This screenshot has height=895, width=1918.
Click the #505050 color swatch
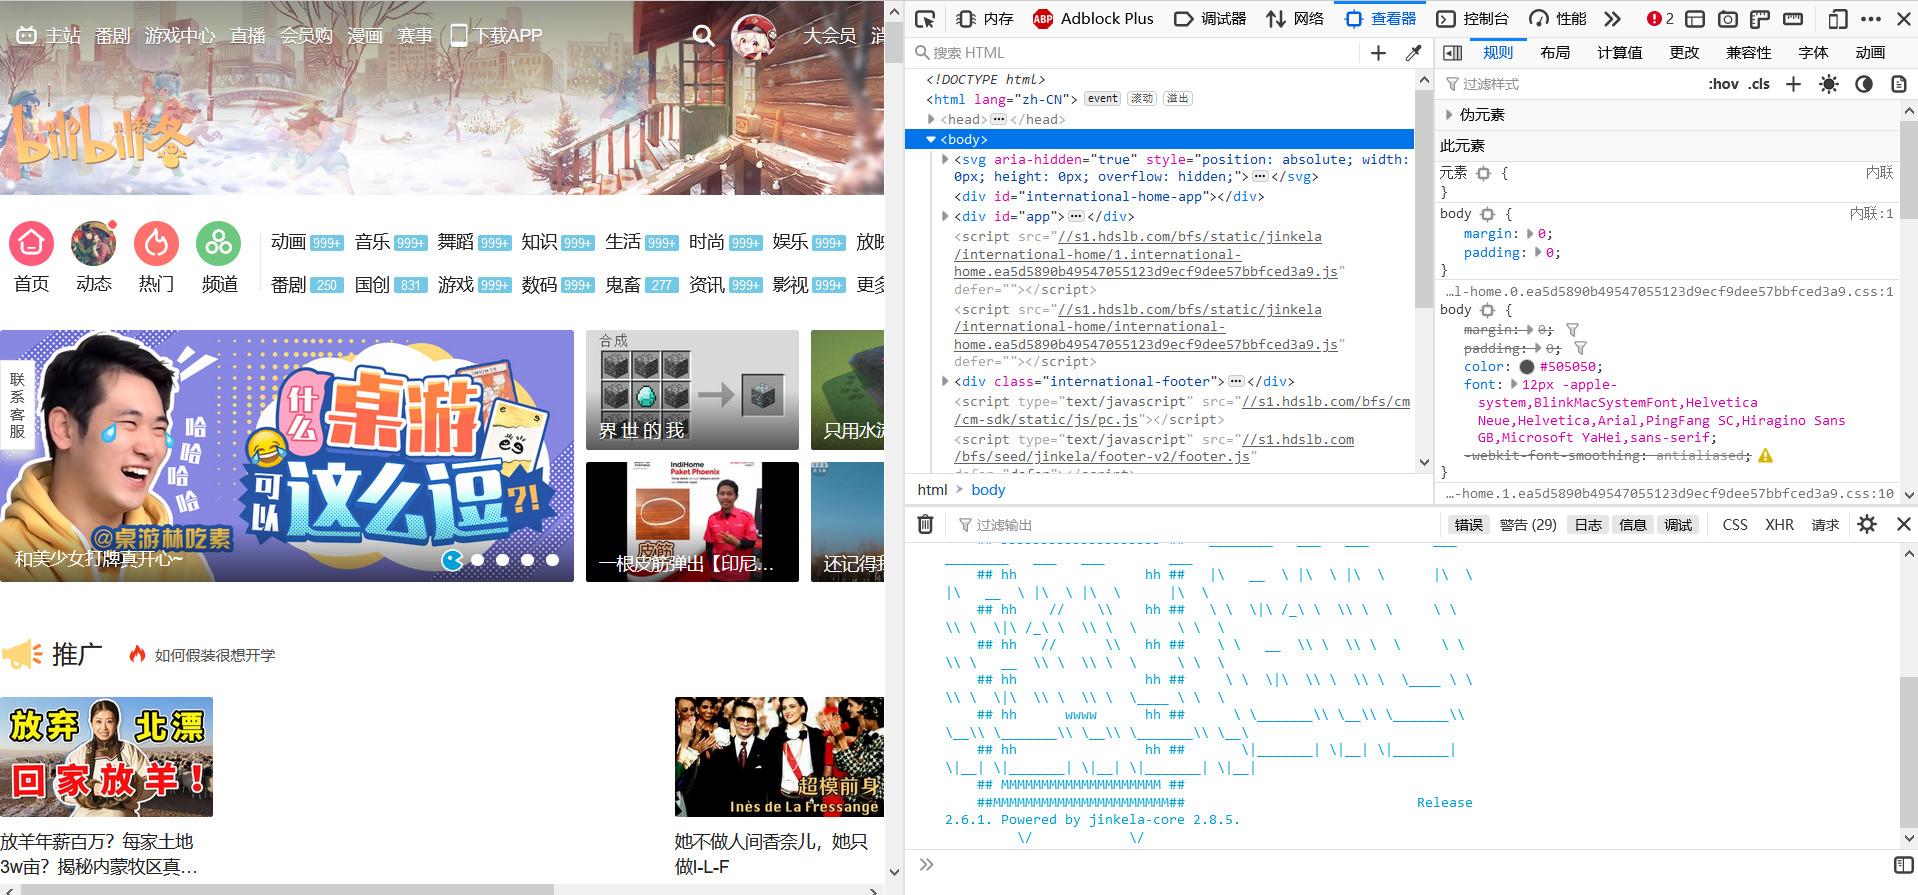1526,367
